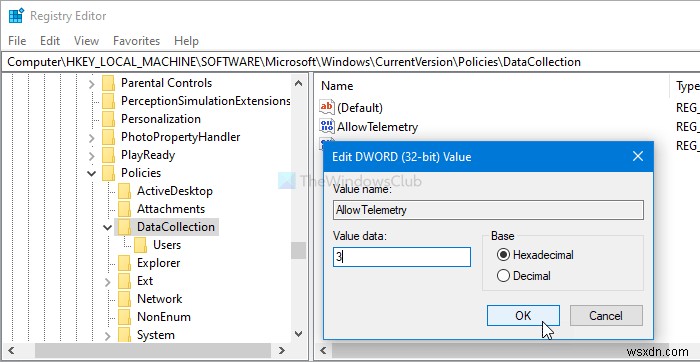Collapse the Policies key
700x362 pixels.
pyautogui.click(x=92, y=173)
